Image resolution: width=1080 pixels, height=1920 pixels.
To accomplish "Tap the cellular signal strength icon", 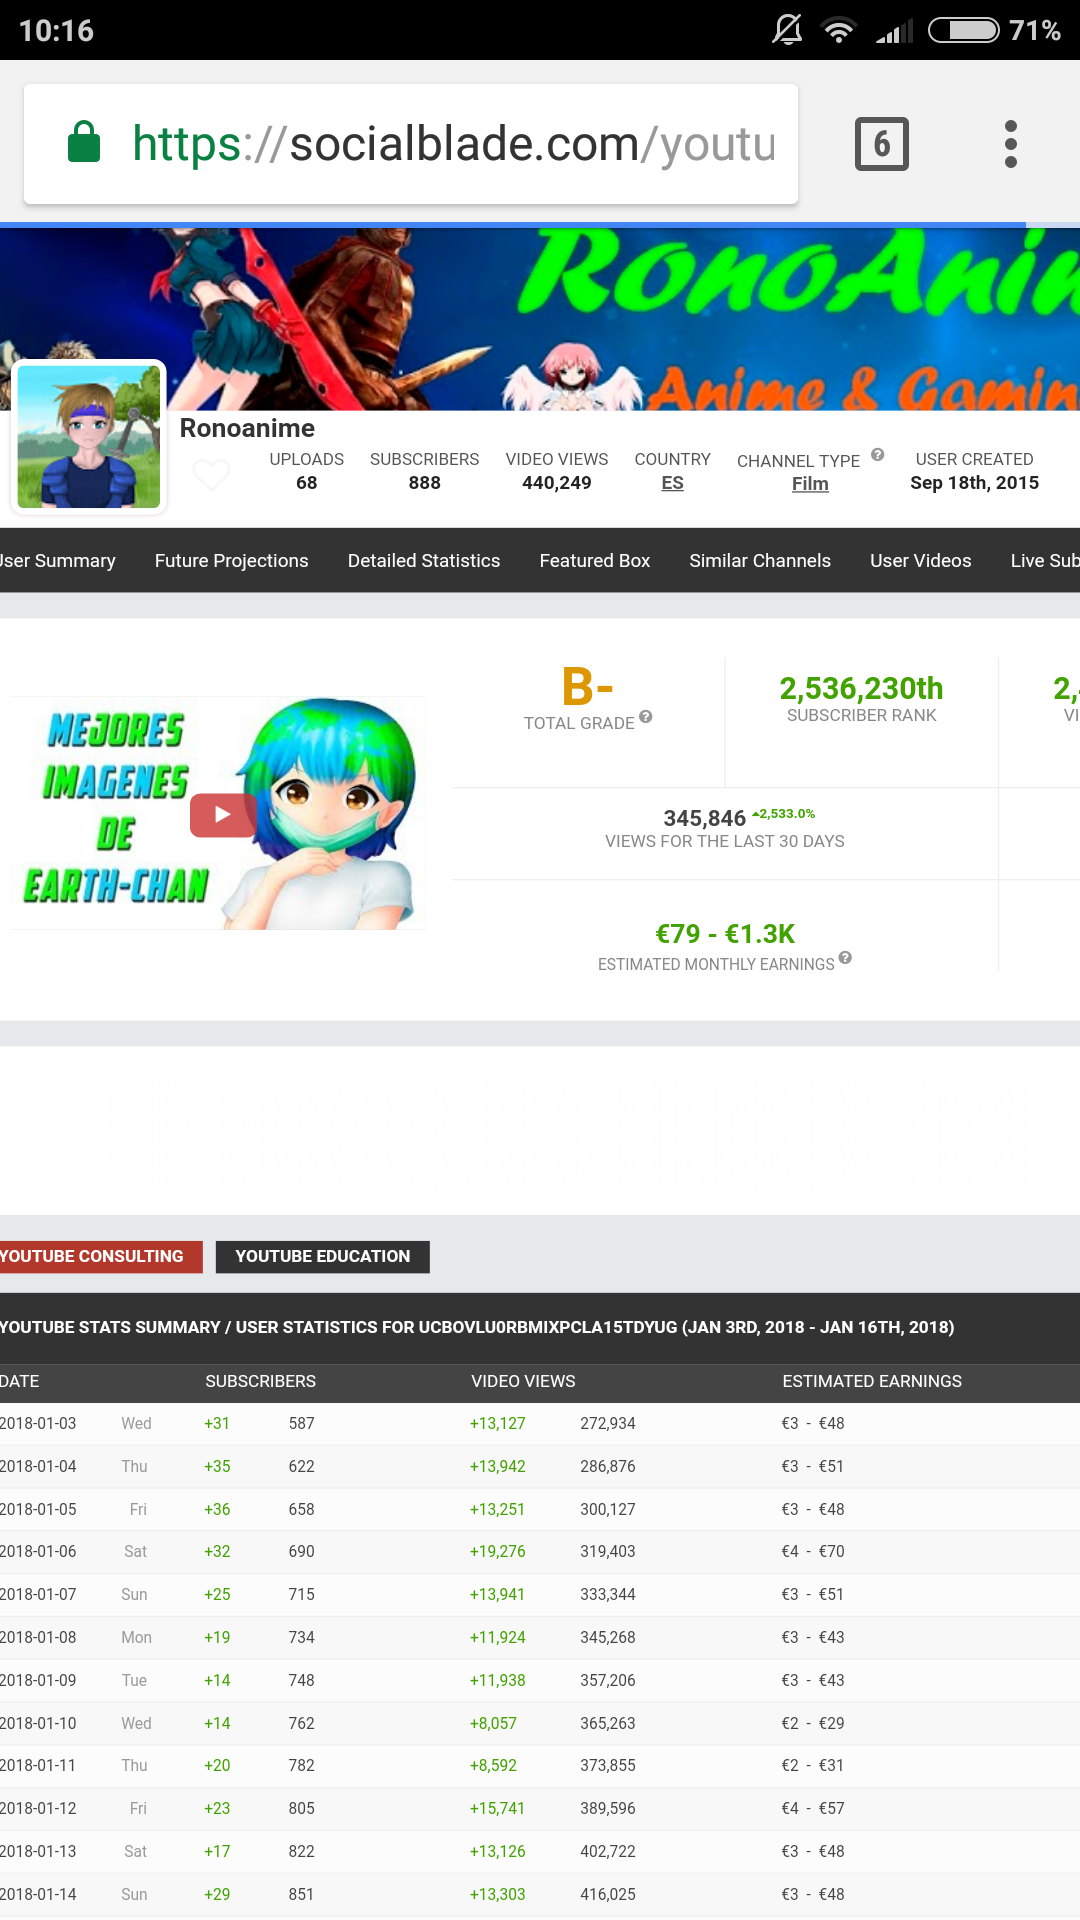I will point(893,32).
